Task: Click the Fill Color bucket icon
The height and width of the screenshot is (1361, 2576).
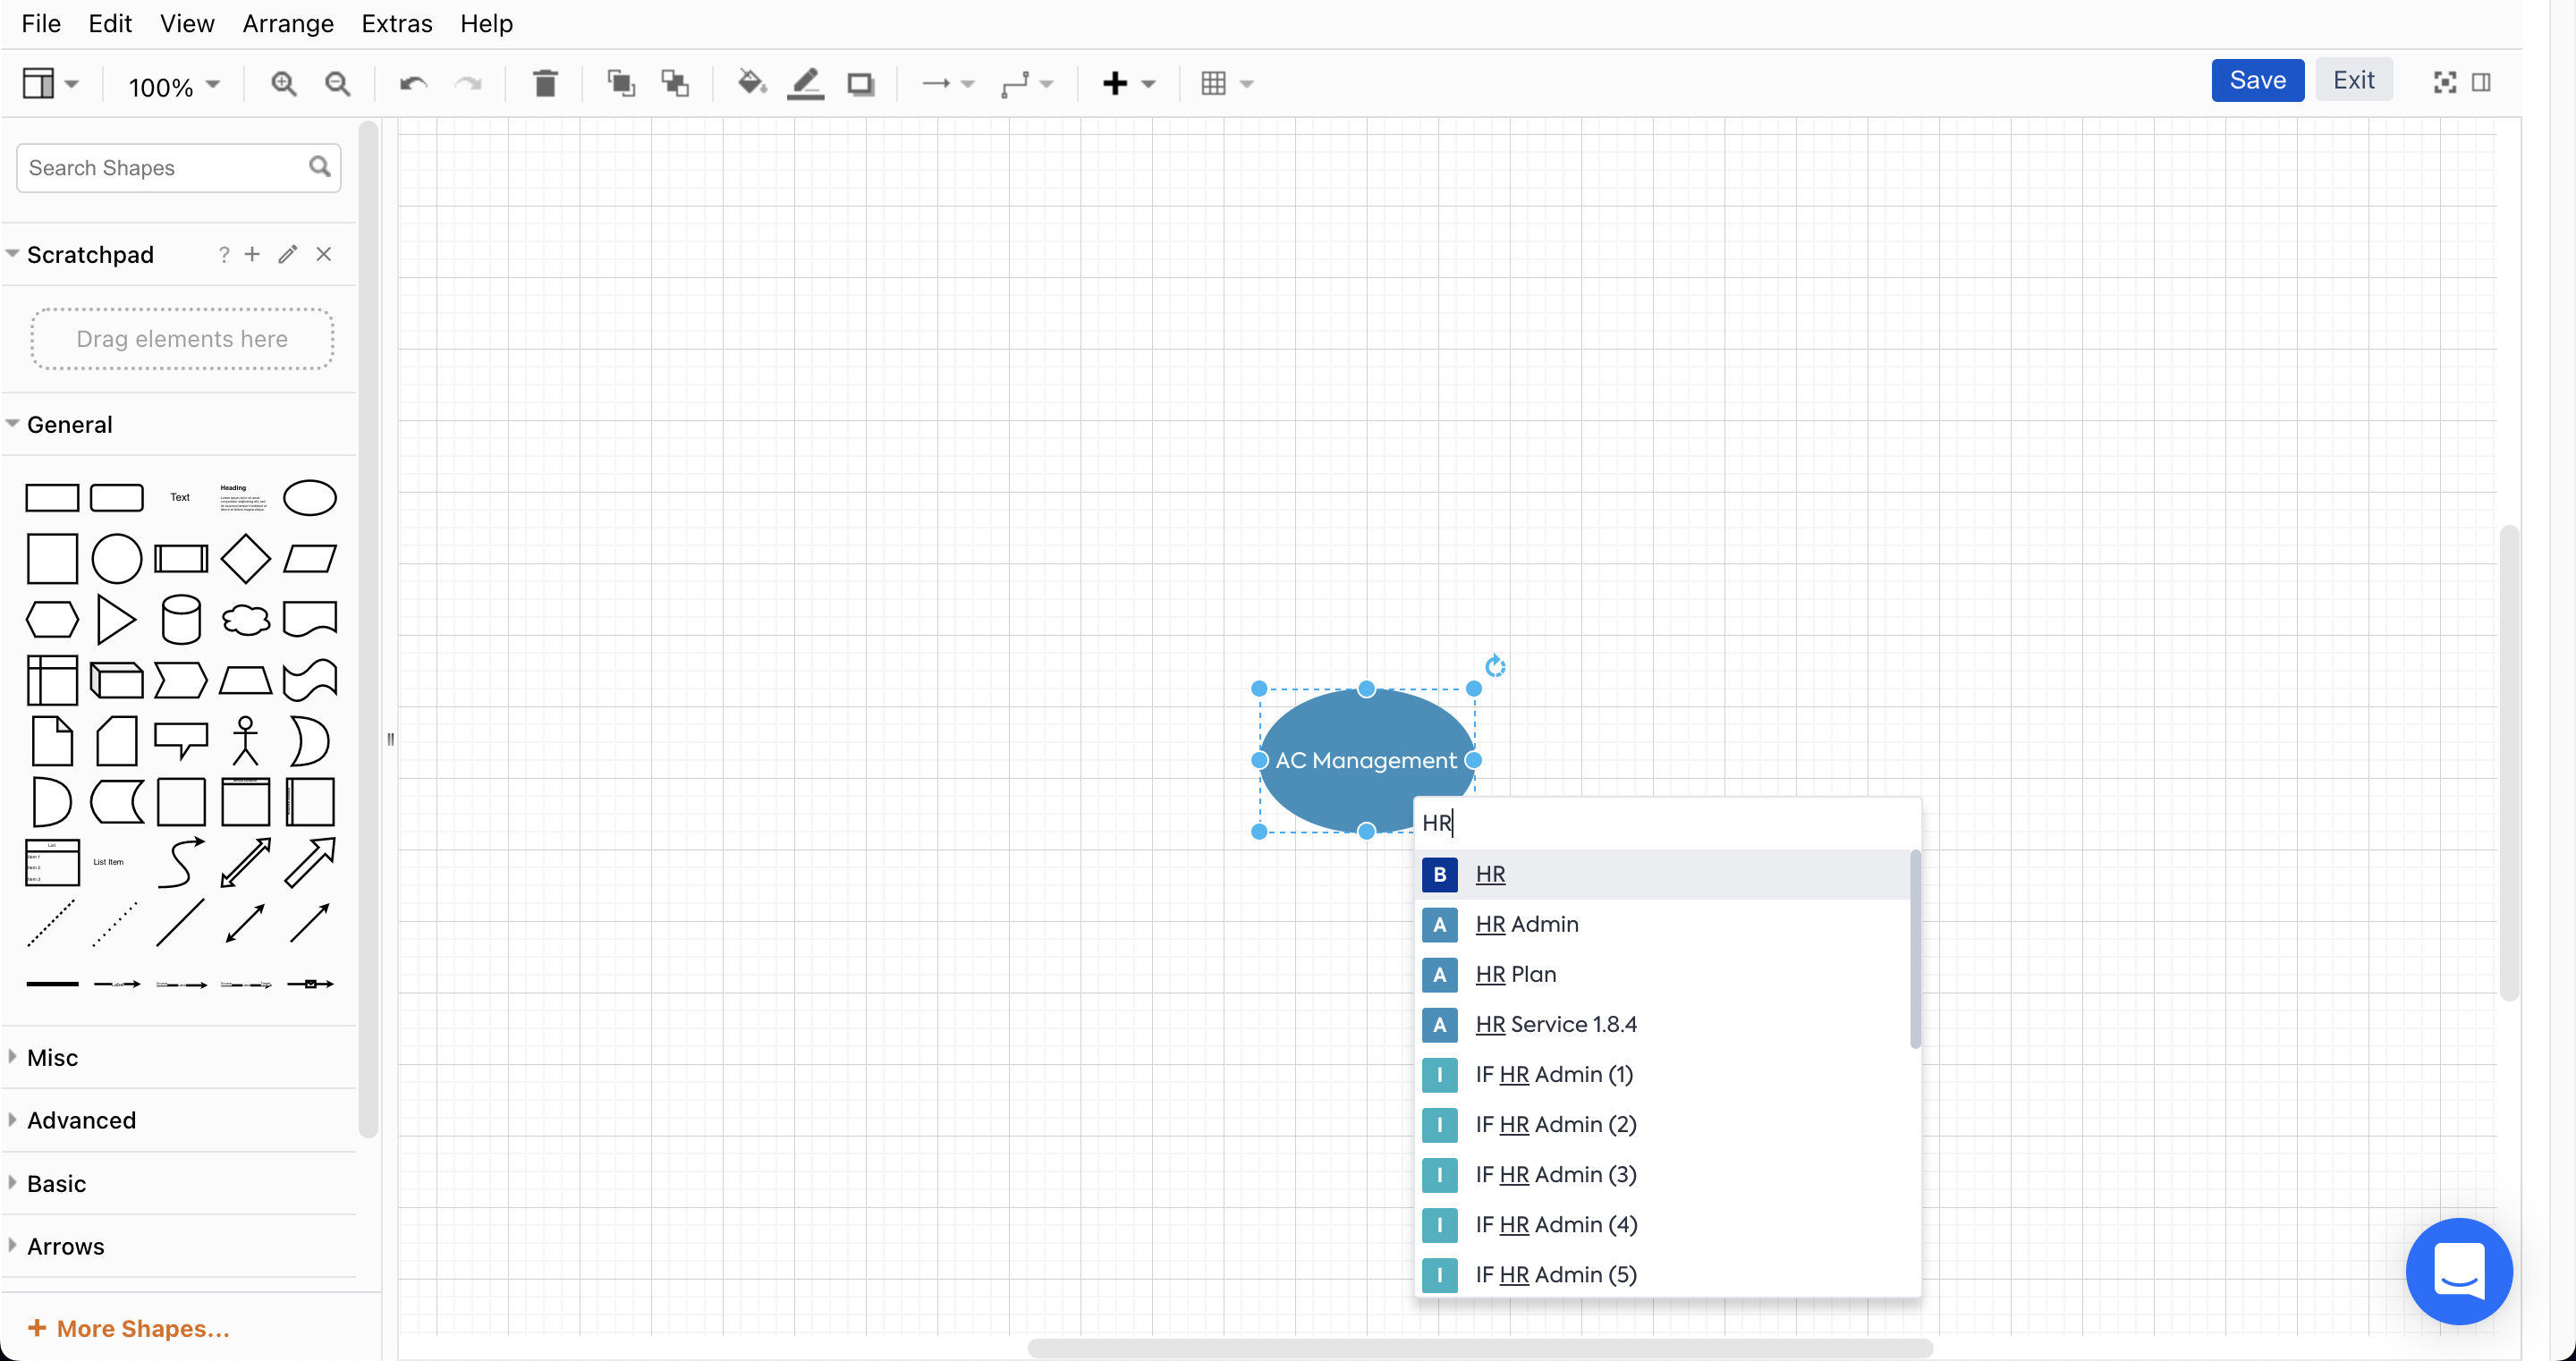Action: [x=751, y=83]
